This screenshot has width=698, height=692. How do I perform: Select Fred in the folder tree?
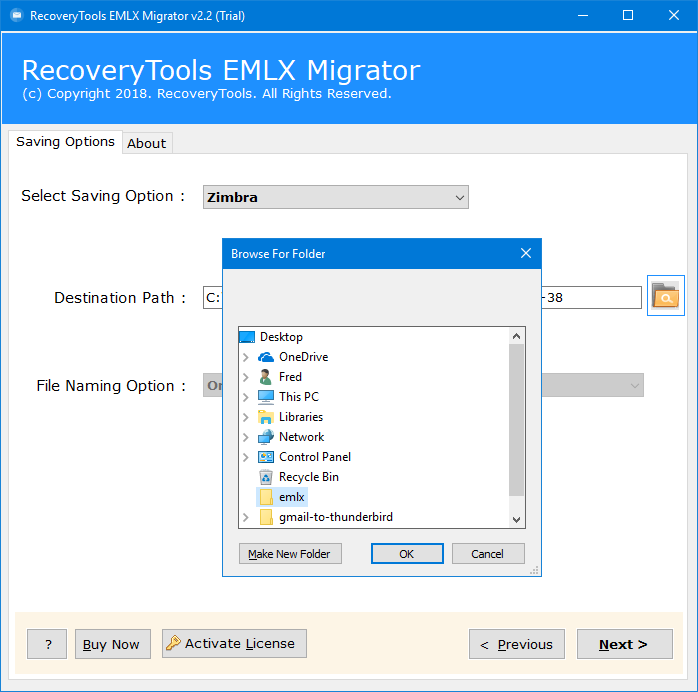[x=290, y=377]
